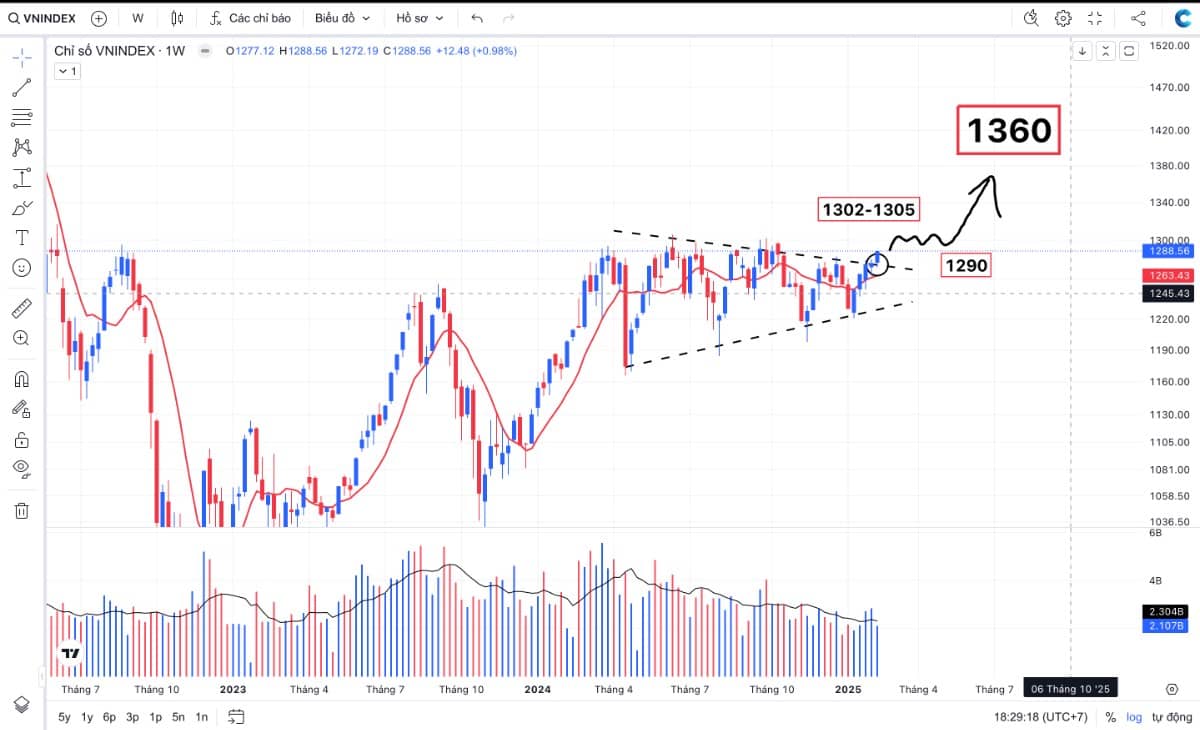Maximize chart pane button
1200x730 pixels.
[x=1129, y=51]
